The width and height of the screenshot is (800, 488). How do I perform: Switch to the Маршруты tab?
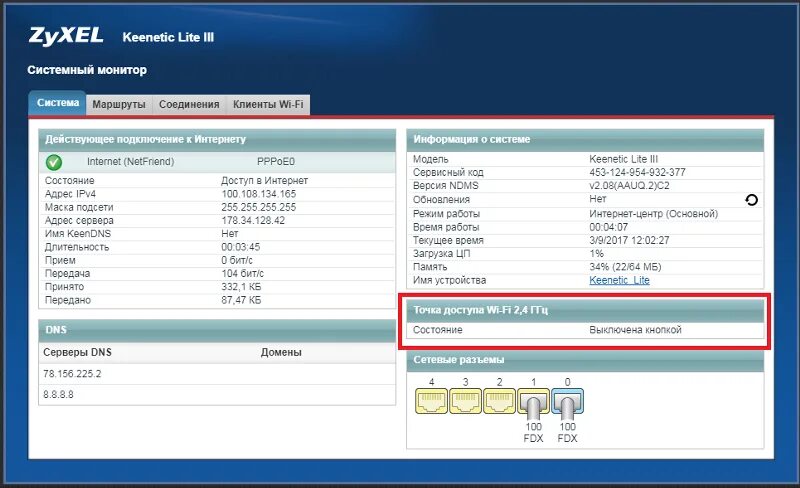(x=119, y=105)
